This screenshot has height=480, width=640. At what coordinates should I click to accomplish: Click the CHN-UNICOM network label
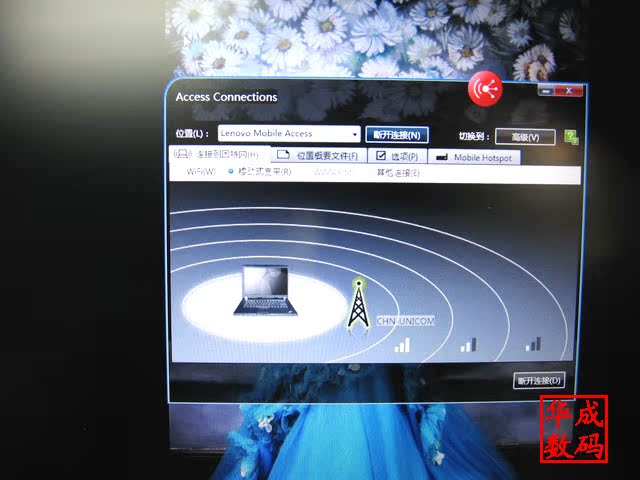click(405, 321)
